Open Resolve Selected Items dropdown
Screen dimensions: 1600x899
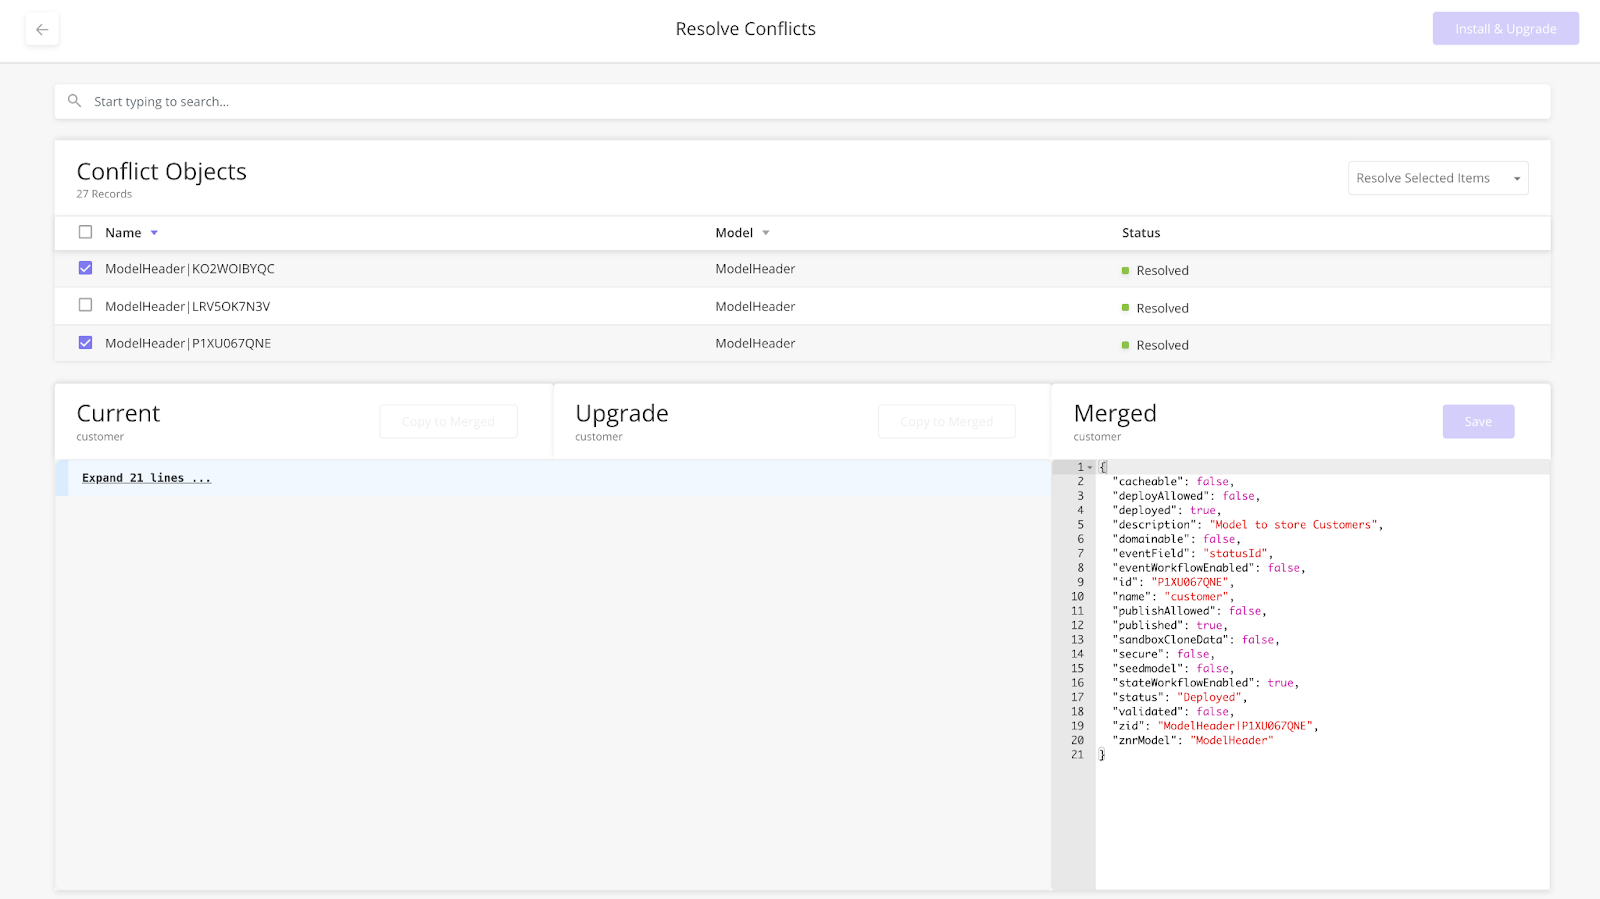(1437, 178)
